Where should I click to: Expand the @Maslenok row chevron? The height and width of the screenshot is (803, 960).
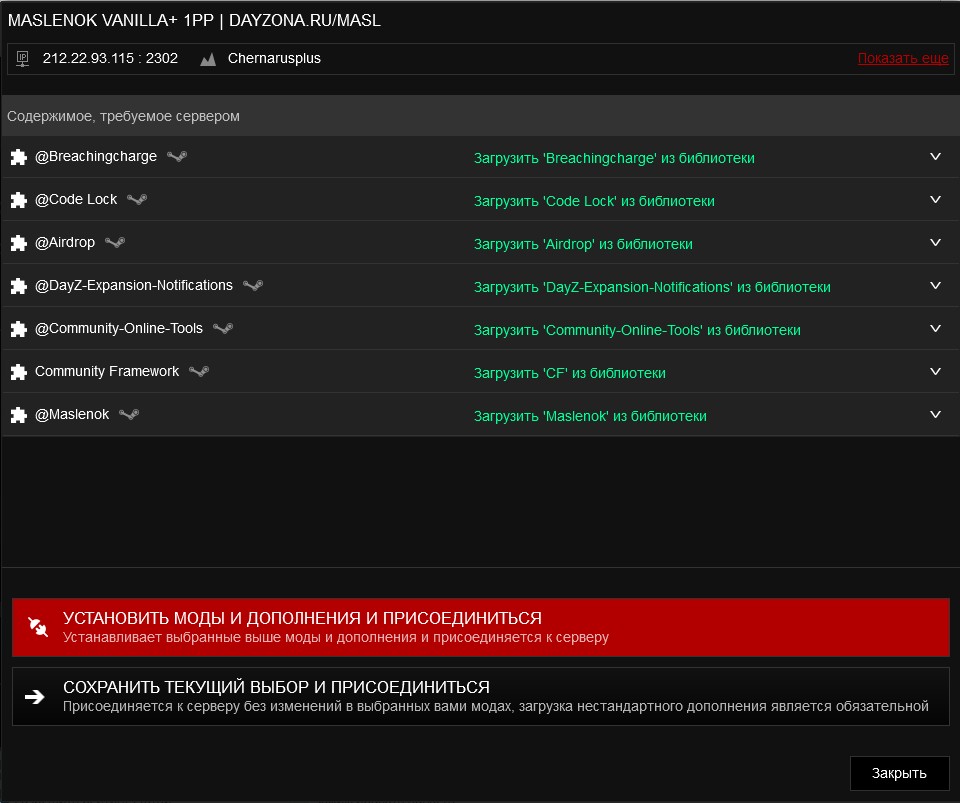coord(936,414)
